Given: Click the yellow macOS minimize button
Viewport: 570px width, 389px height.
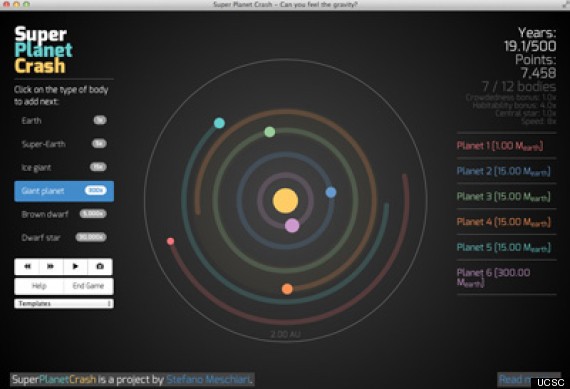Looking at the screenshot, I should coord(16,4).
